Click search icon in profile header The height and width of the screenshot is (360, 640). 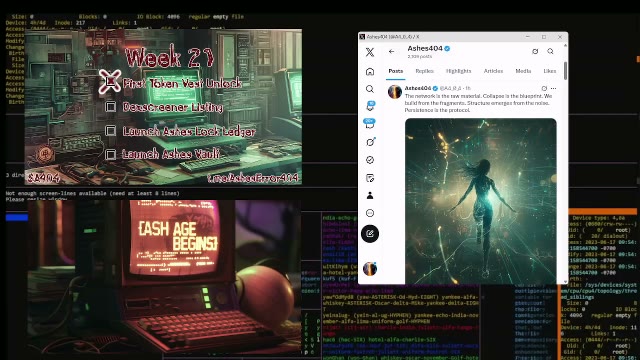click(551, 51)
